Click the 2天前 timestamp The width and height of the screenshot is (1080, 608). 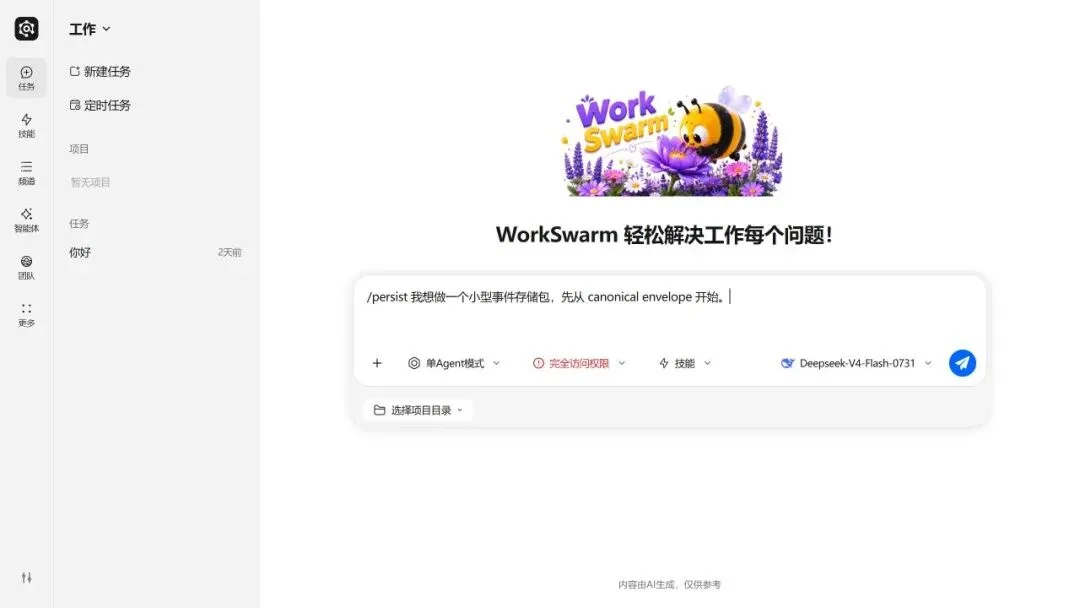tap(229, 253)
